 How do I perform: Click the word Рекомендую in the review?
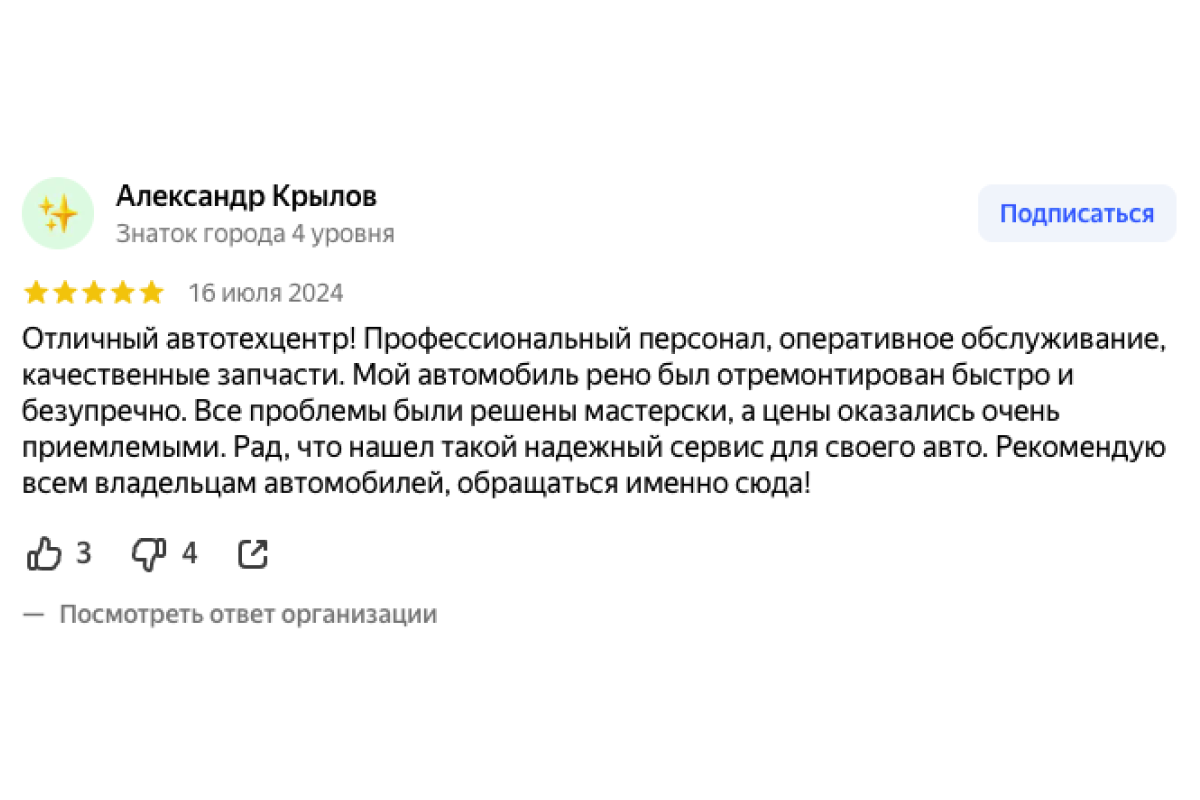click(1080, 448)
